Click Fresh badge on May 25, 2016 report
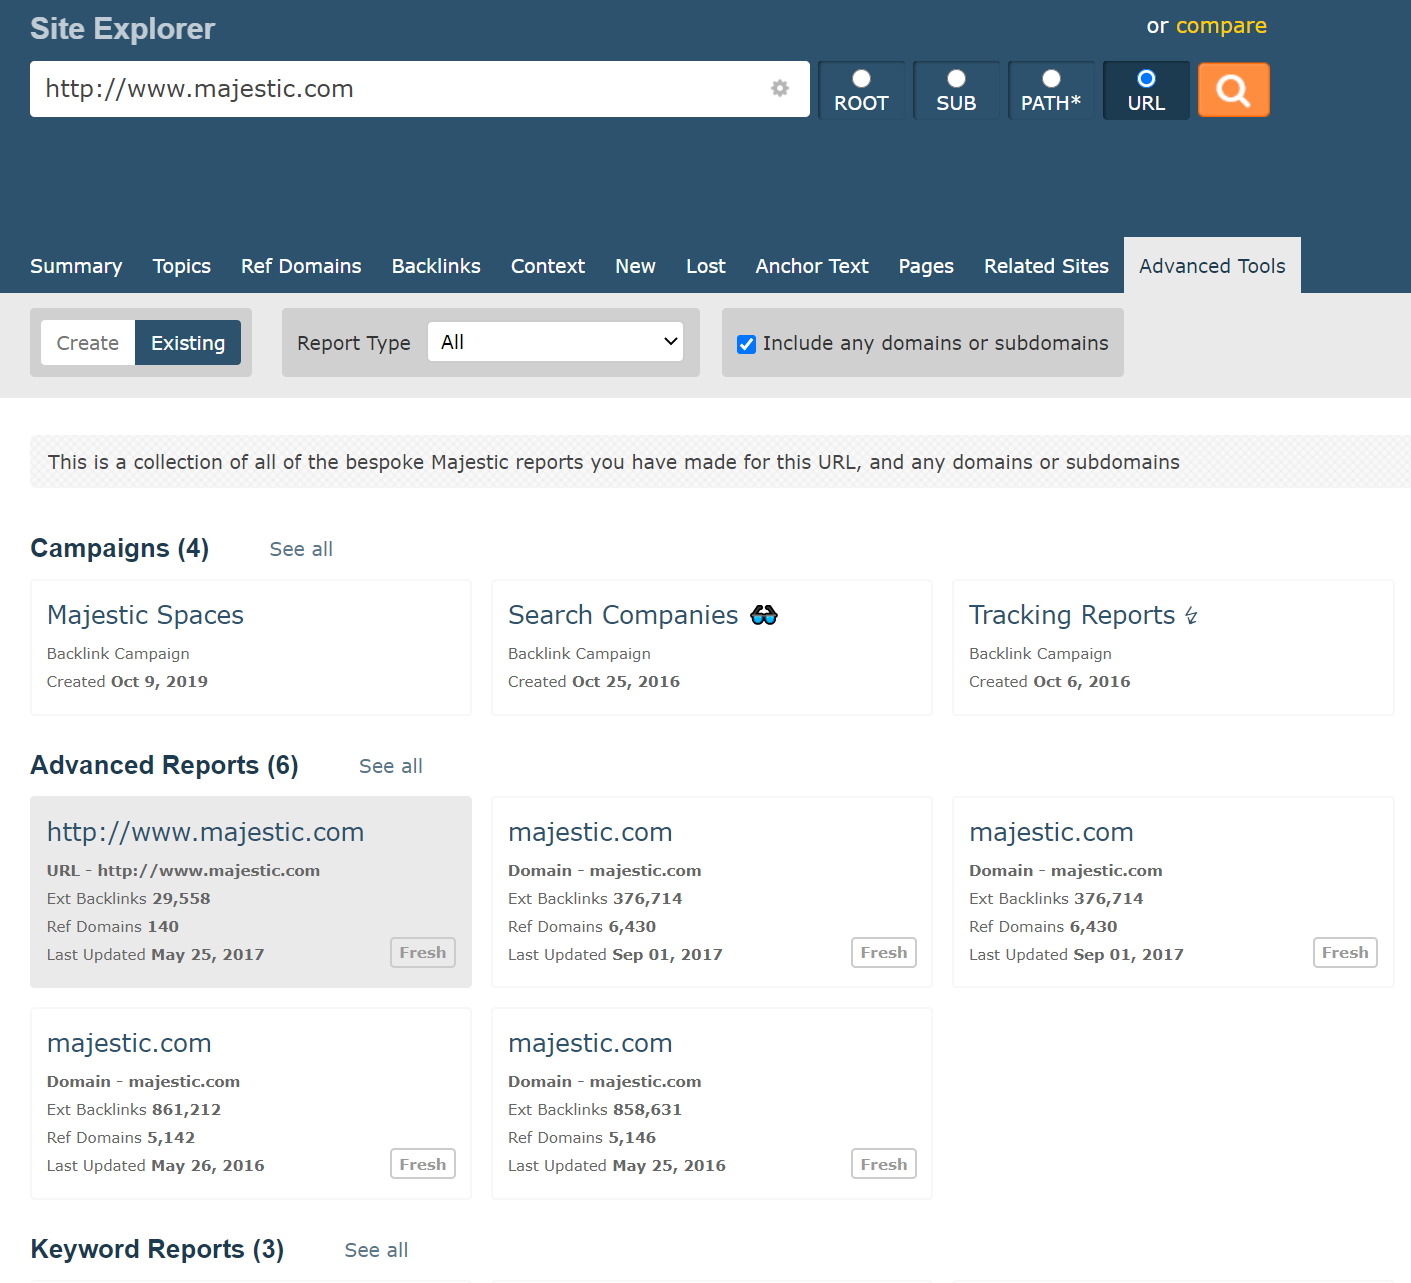The image size is (1411, 1283). point(884,1164)
